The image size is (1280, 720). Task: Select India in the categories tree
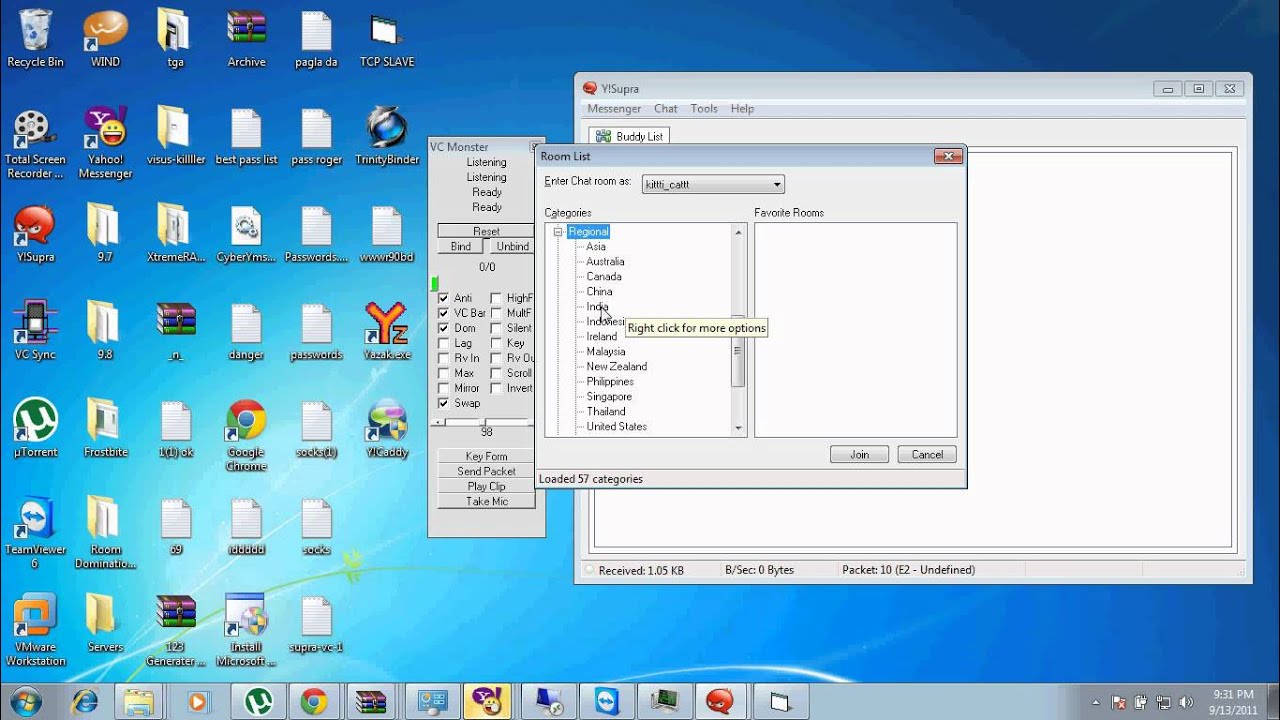tap(597, 306)
